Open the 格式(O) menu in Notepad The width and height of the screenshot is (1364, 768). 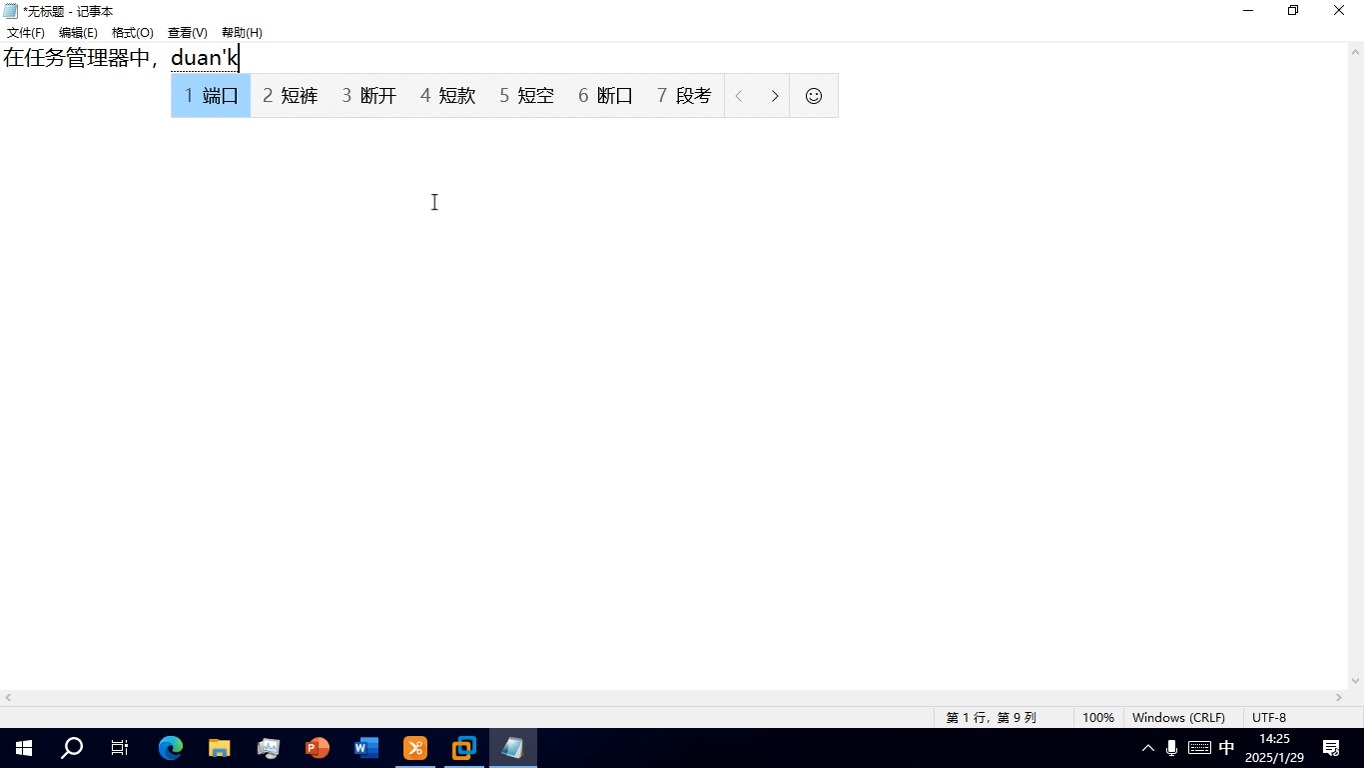[x=132, y=32]
